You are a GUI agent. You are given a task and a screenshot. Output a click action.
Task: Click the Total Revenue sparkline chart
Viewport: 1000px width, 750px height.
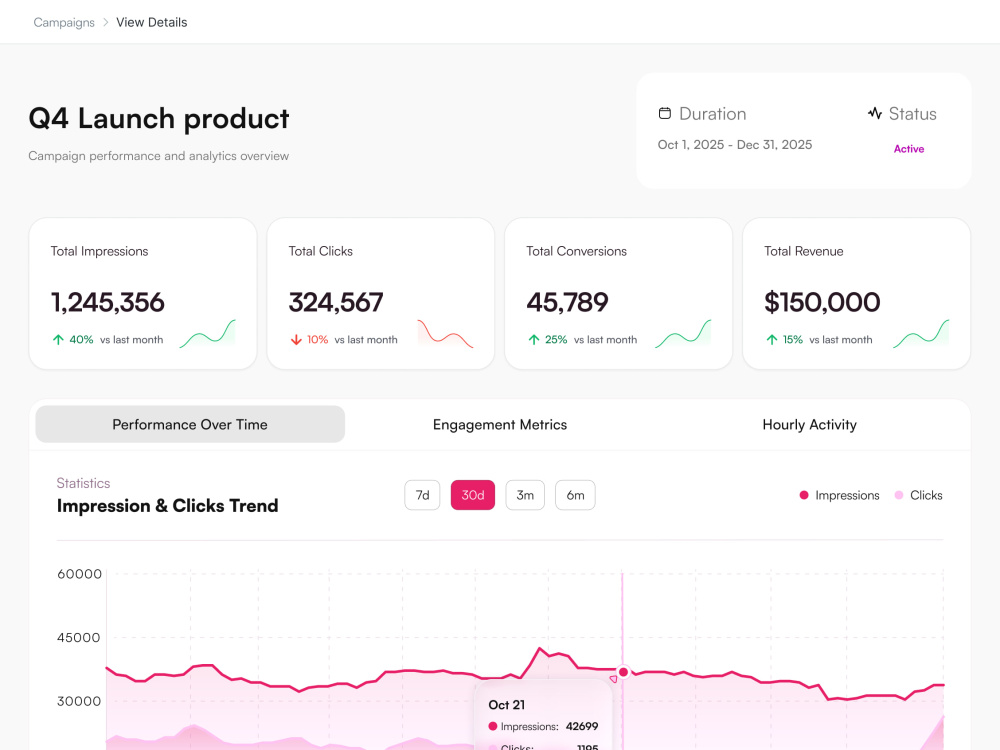point(921,334)
